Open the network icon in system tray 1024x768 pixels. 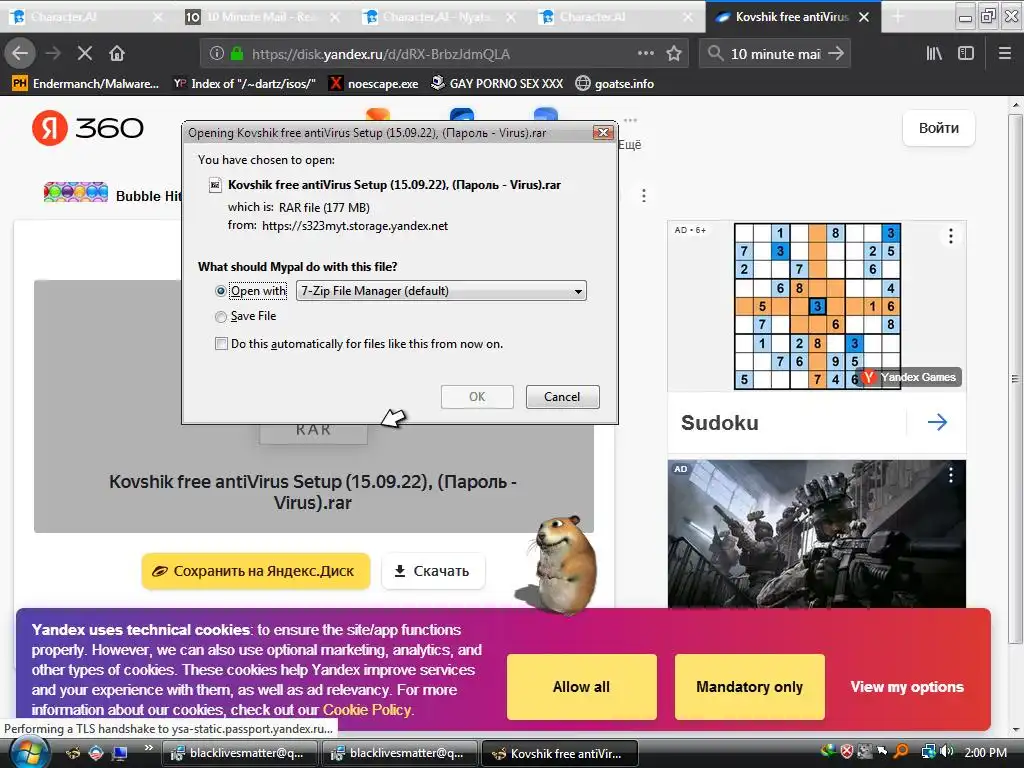pos(928,752)
